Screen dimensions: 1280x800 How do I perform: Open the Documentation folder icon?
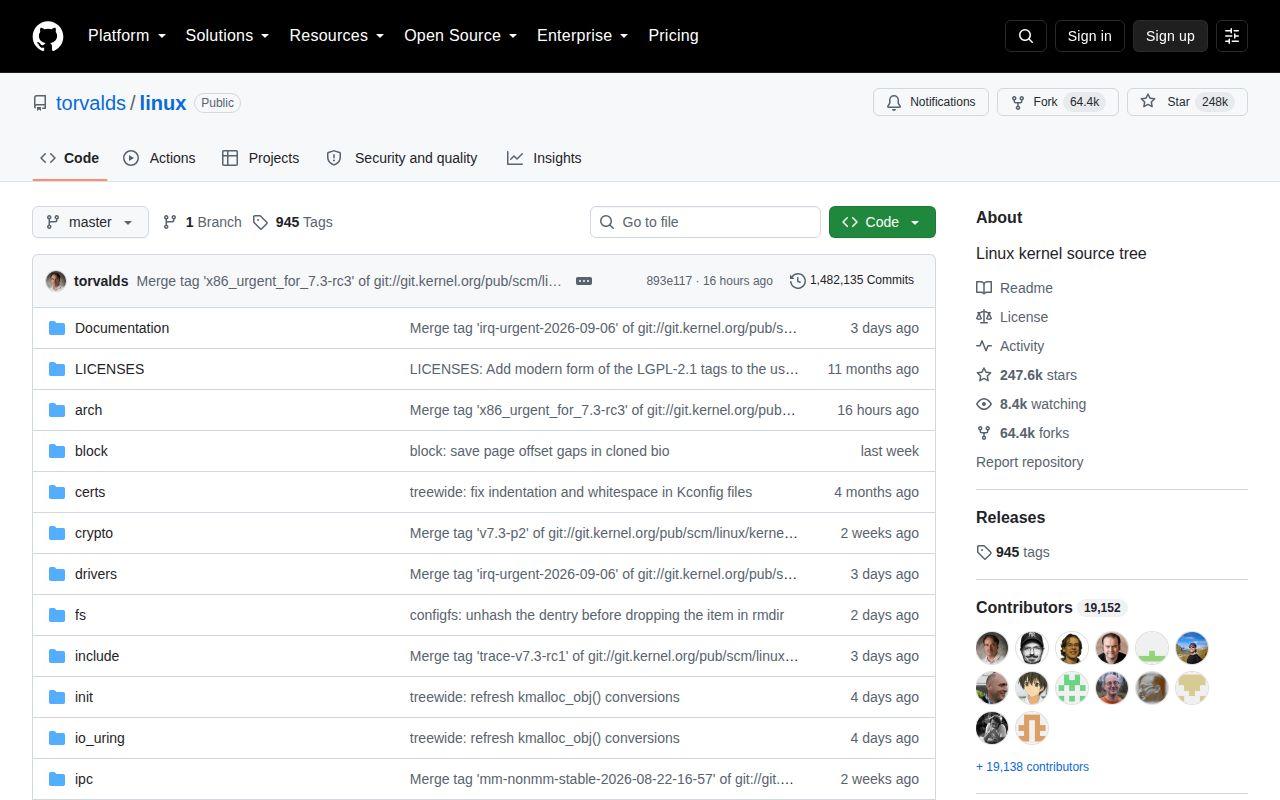tap(57, 328)
